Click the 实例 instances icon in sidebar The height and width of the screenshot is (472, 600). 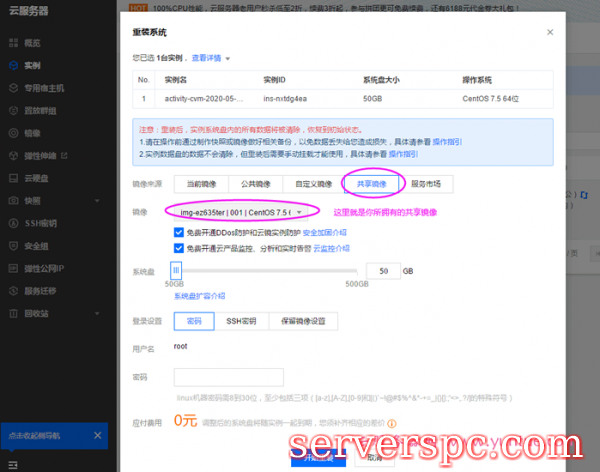click(13, 66)
